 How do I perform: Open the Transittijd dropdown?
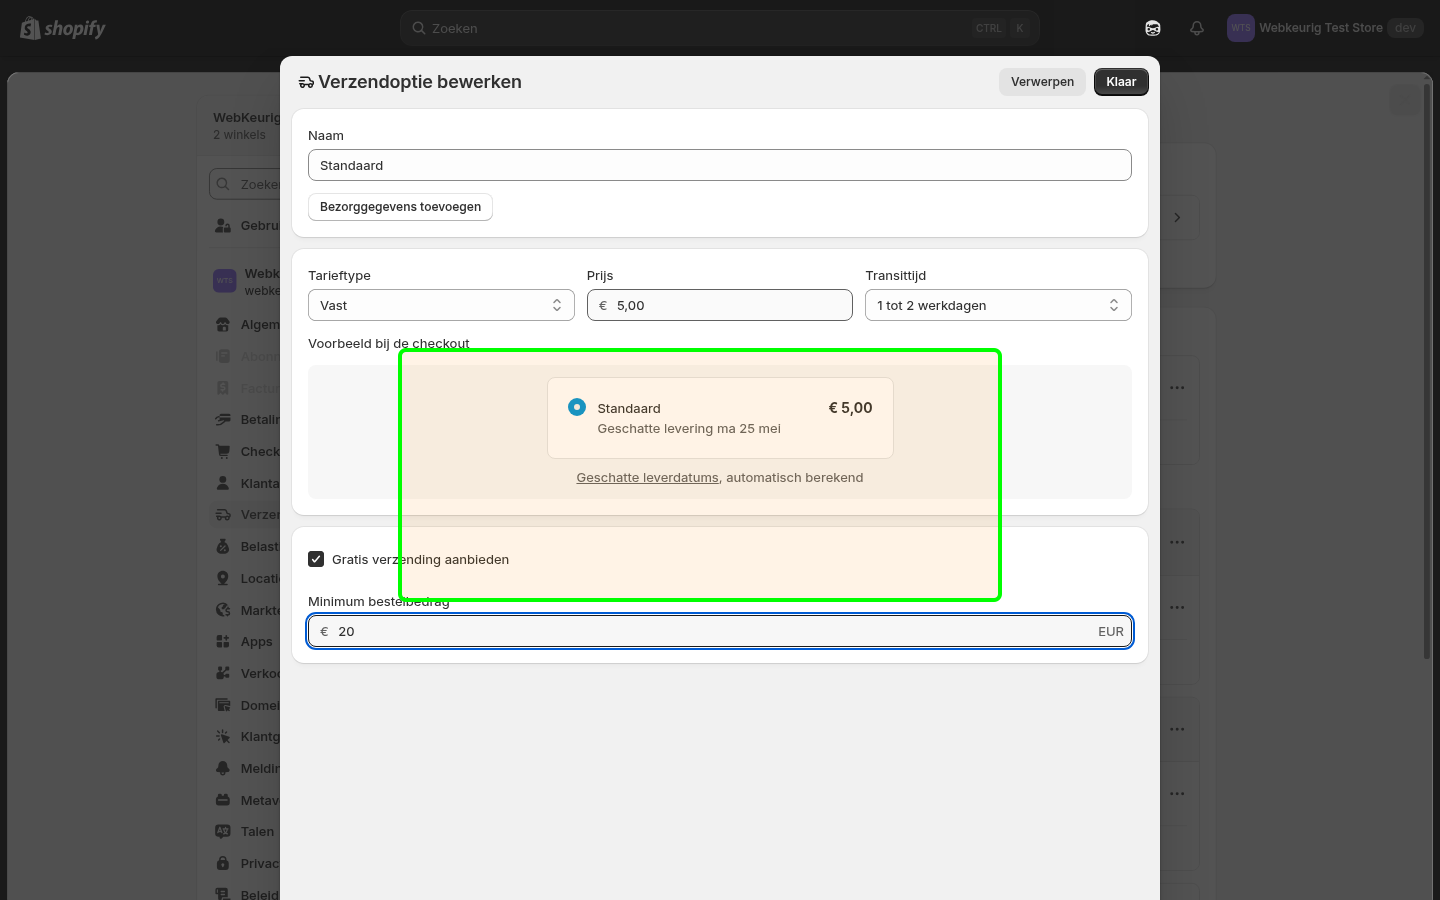tap(998, 305)
